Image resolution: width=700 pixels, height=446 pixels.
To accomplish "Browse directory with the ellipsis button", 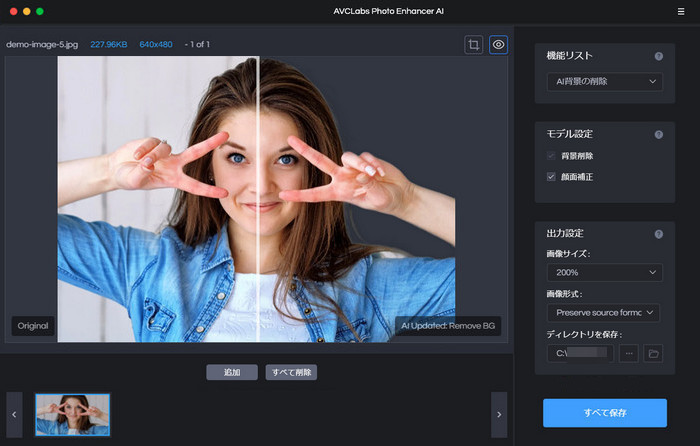I will [x=629, y=353].
